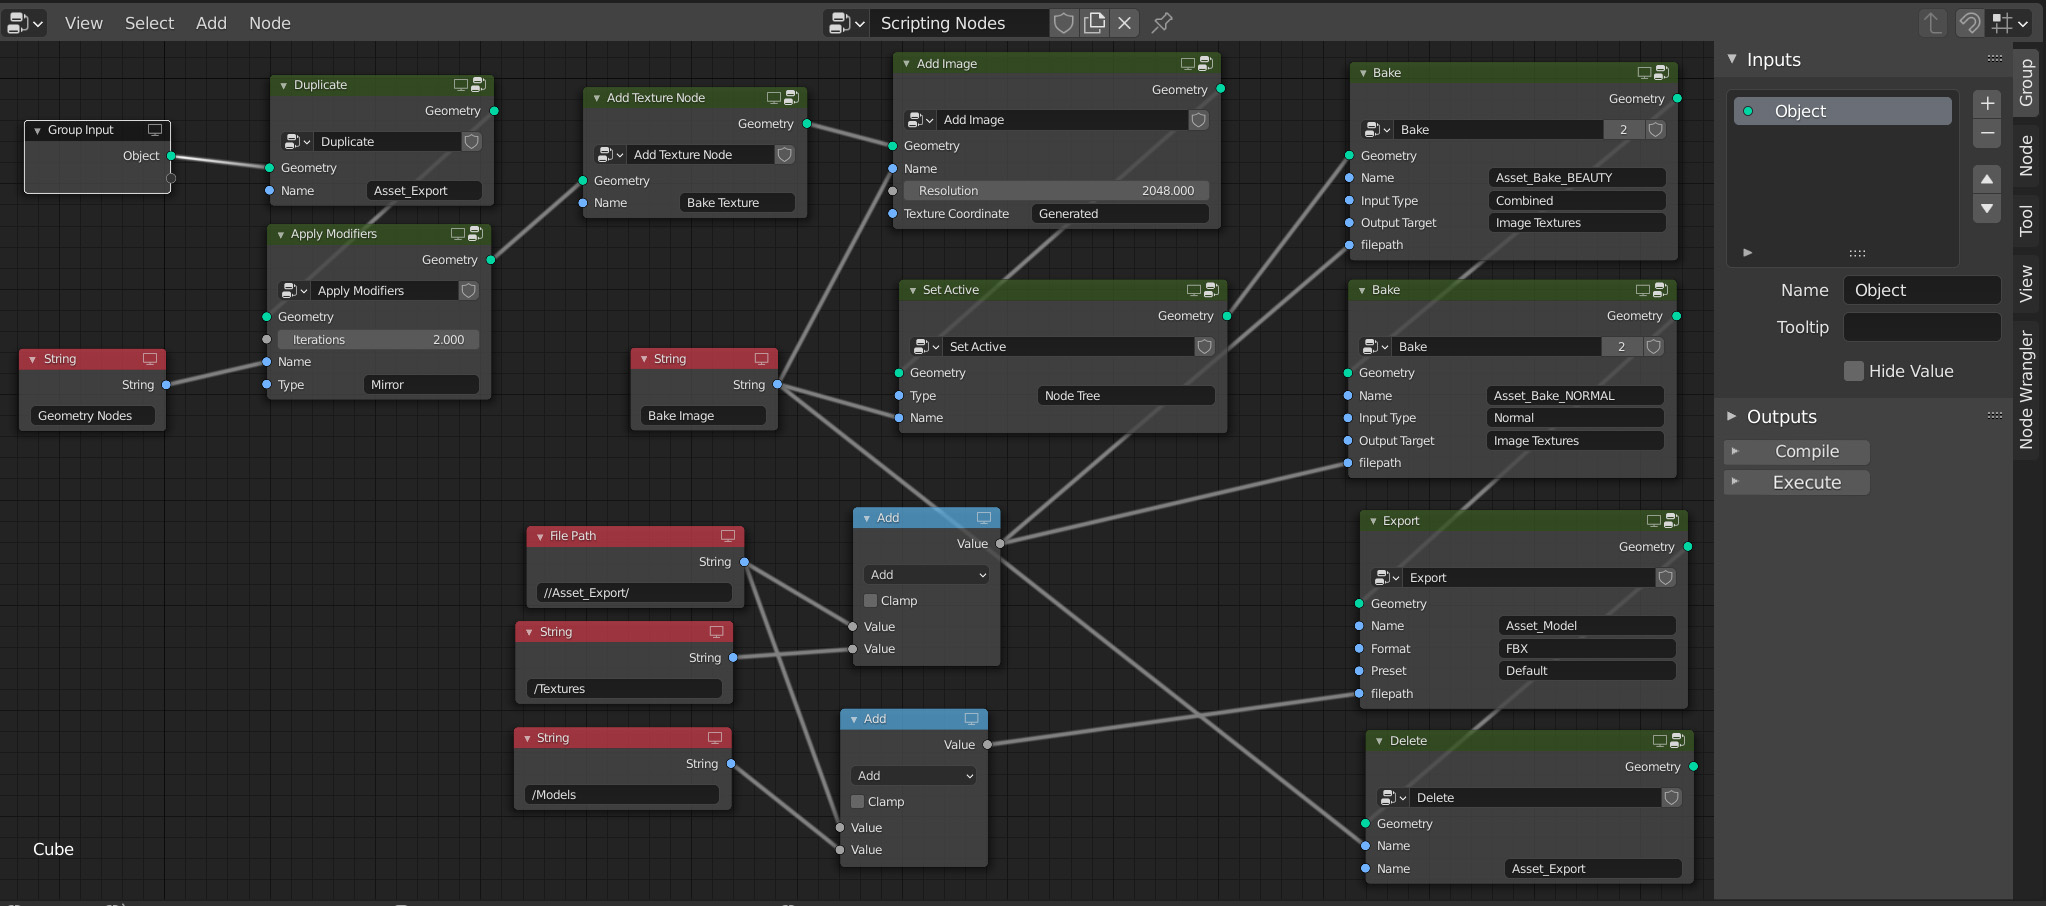Collapse the Duplicate node
Screen dimensions: 2046x906
(284, 86)
